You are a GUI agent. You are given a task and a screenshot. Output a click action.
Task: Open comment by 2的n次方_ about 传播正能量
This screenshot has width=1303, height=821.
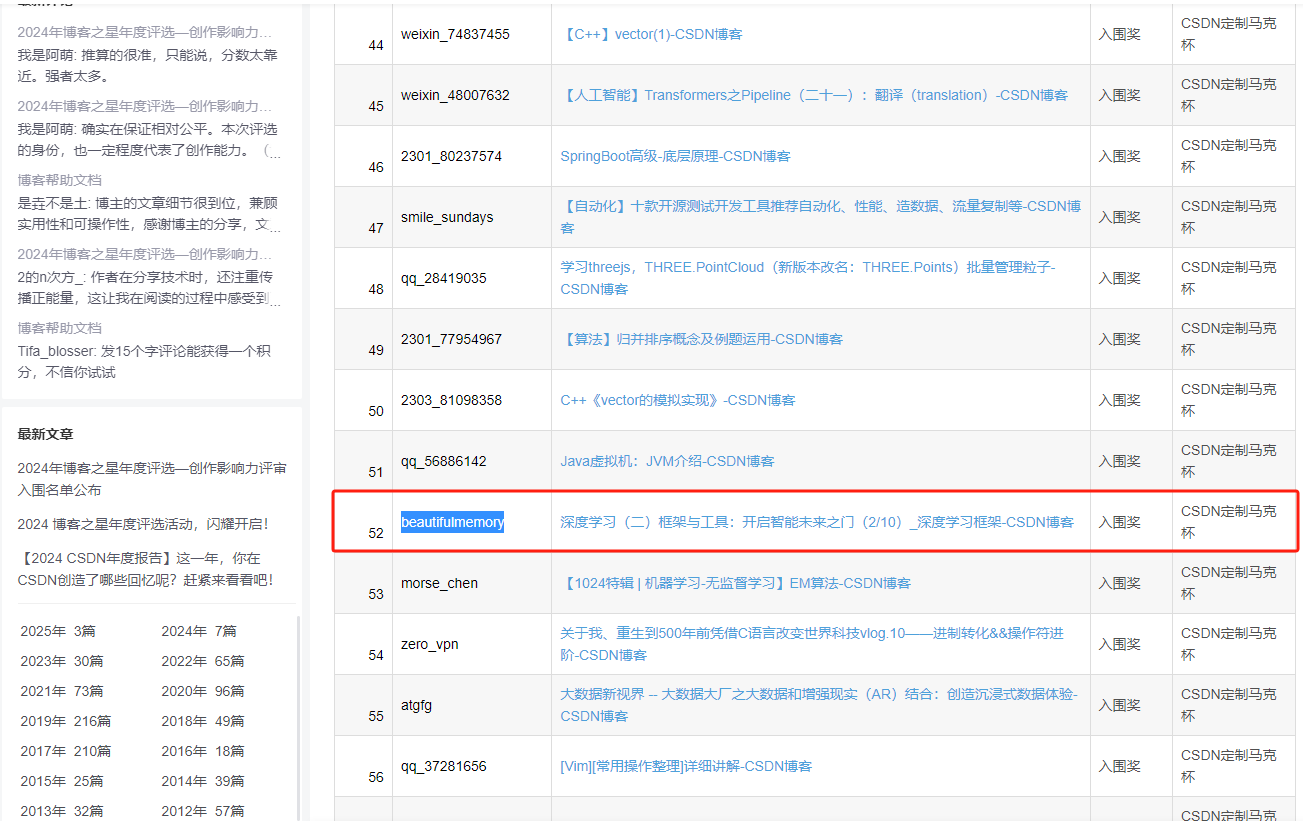tap(149, 288)
